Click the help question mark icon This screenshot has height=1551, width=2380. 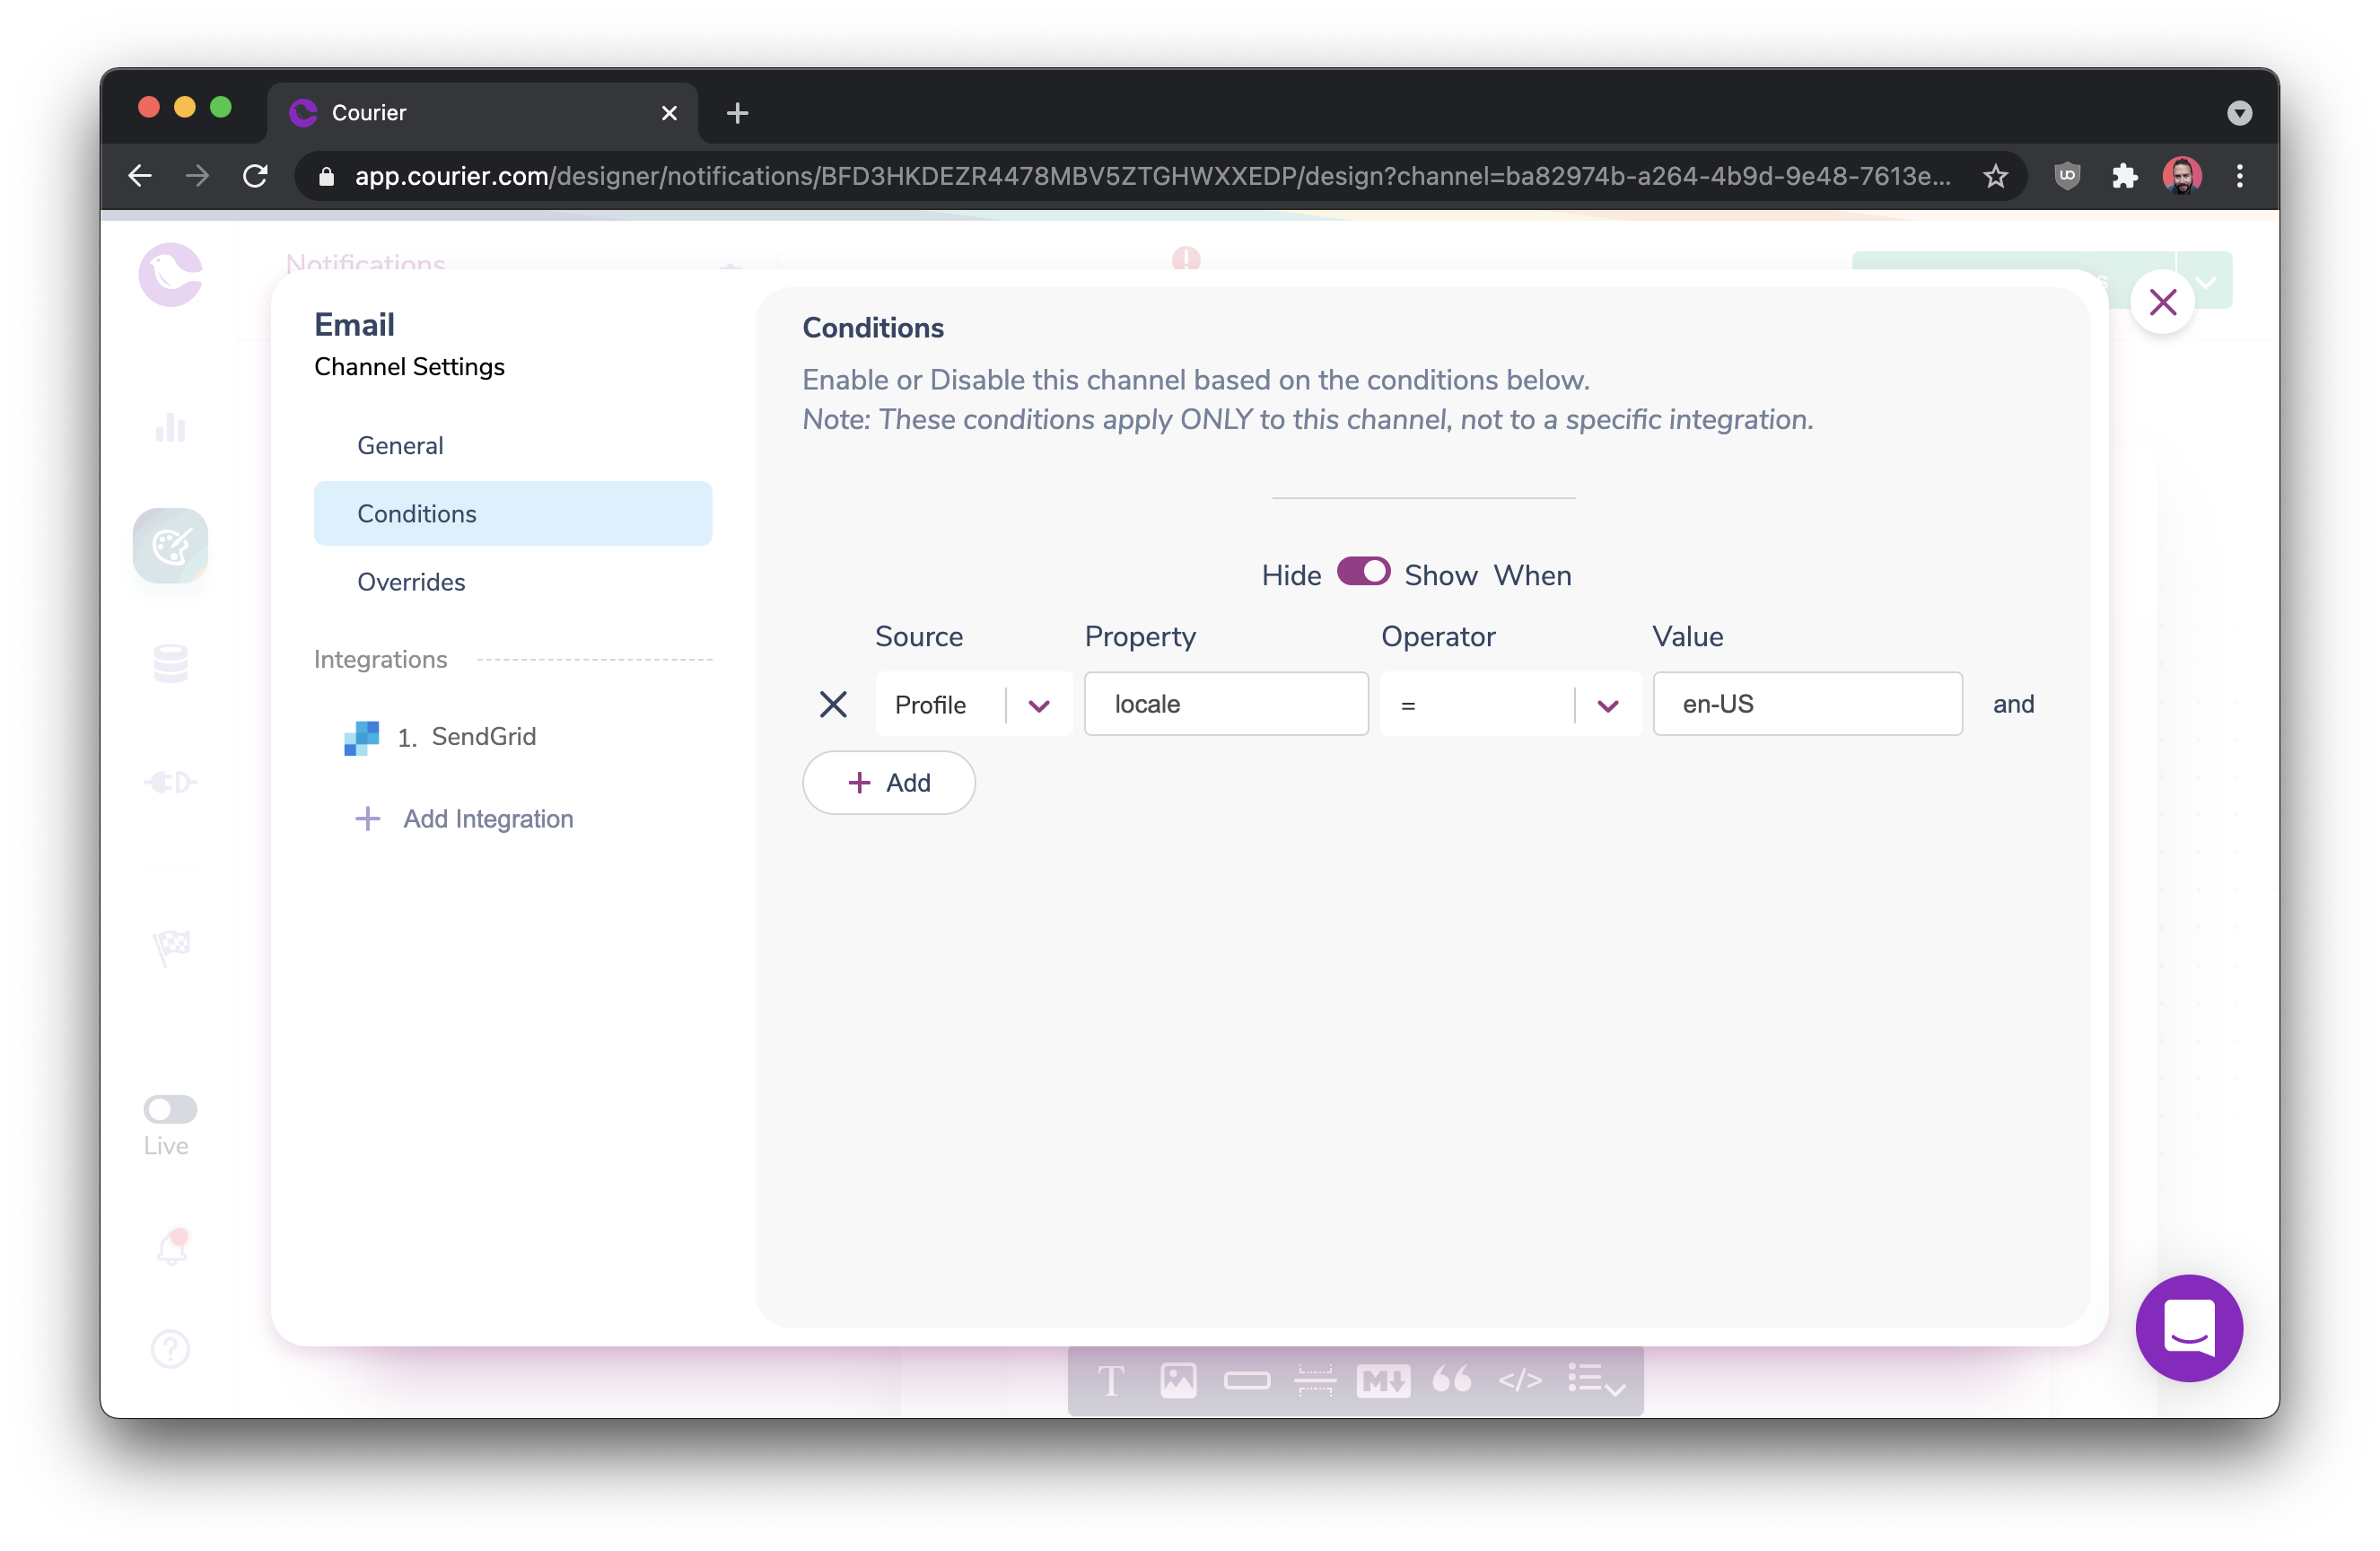click(171, 1348)
